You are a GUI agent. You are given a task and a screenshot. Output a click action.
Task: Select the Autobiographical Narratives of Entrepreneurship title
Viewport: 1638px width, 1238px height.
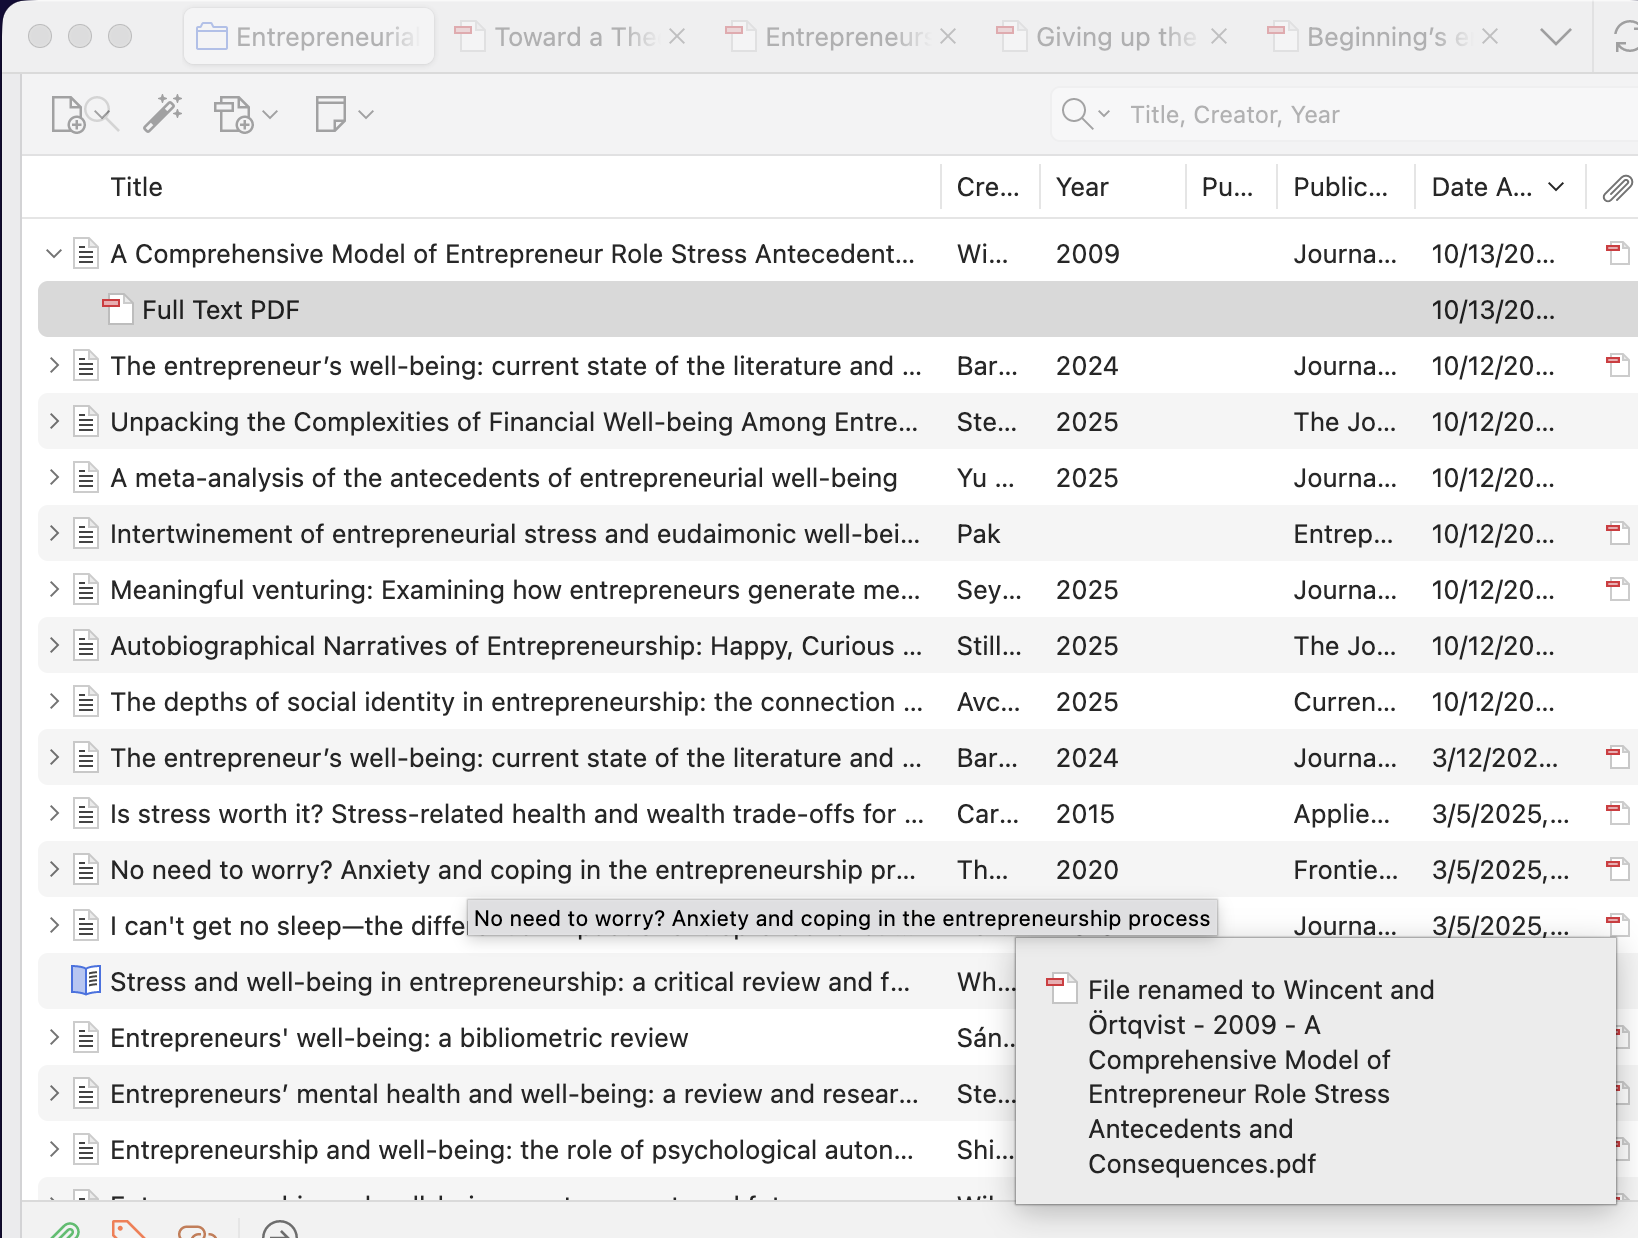pos(516,646)
